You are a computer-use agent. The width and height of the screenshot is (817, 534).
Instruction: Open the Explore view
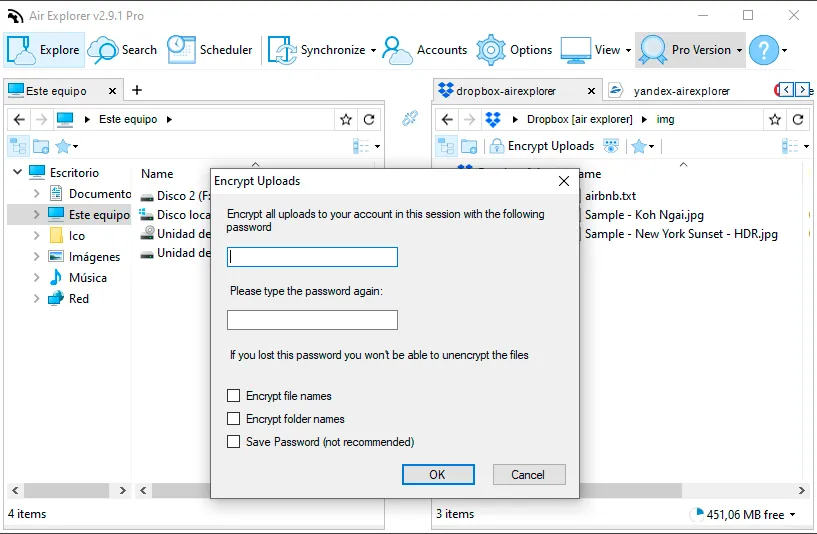click(44, 50)
